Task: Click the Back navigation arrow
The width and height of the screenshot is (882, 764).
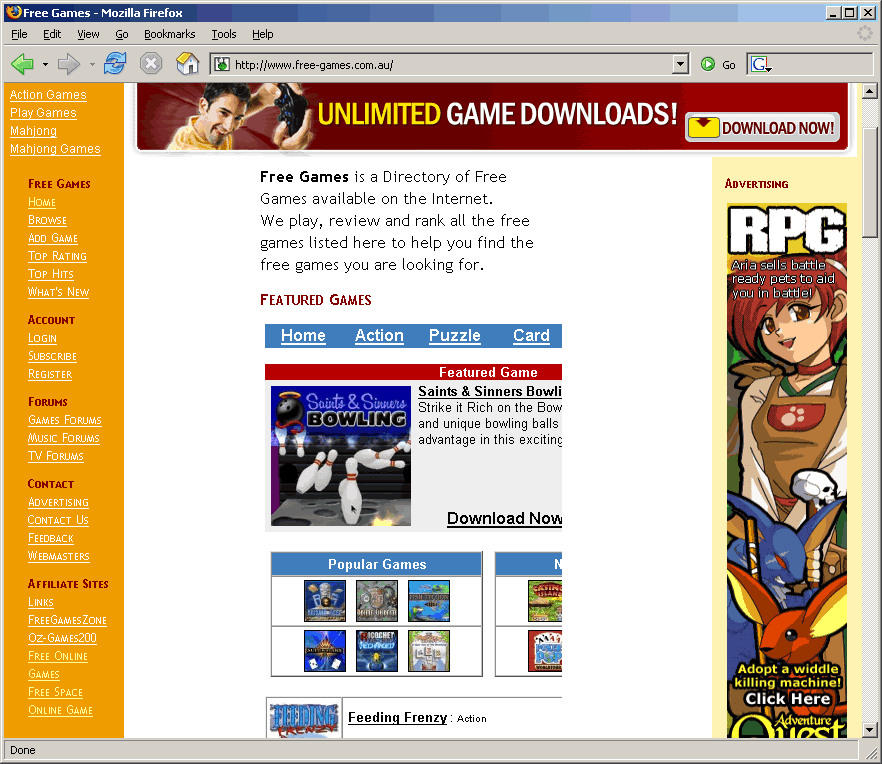Action: point(22,64)
